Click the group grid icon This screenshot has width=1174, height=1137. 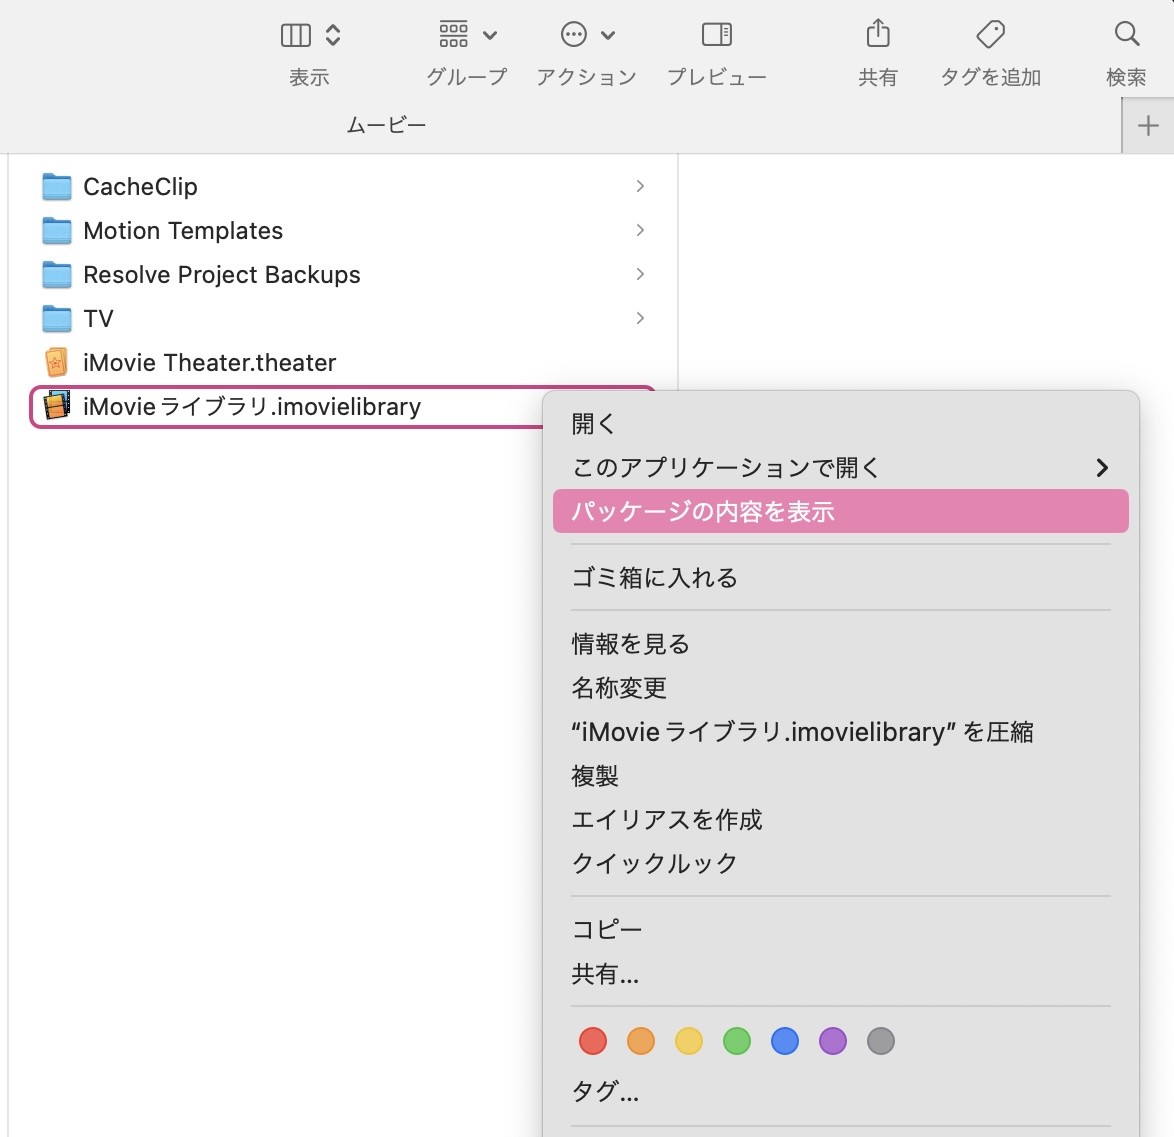click(x=454, y=34)
